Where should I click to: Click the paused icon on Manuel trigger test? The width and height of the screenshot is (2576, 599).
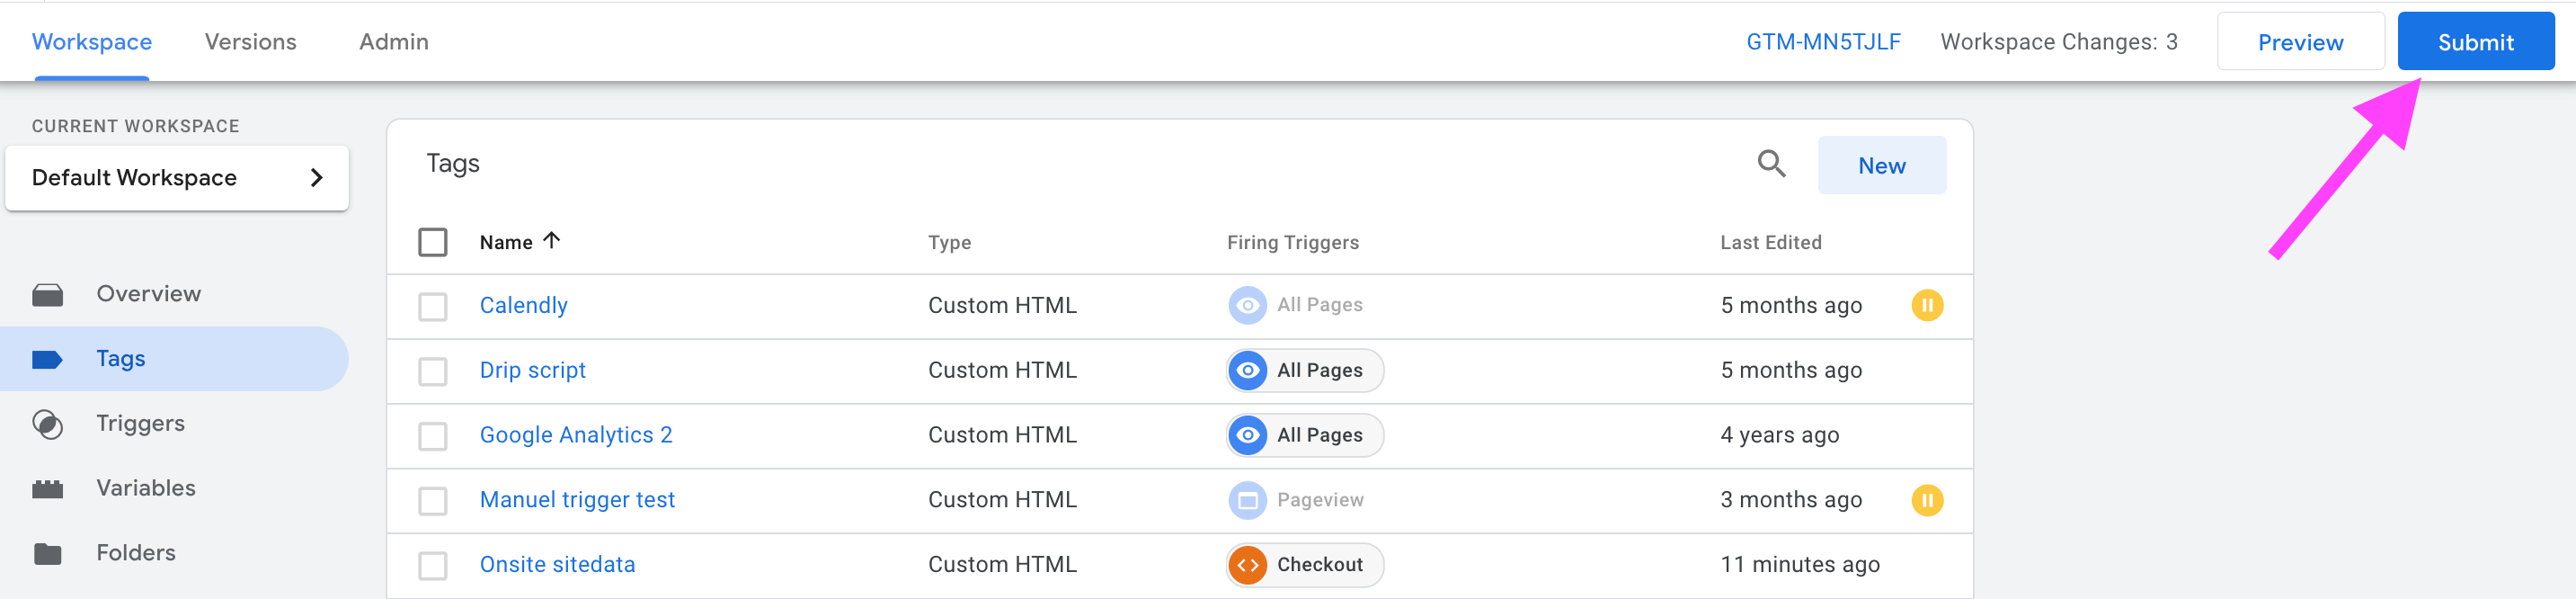[x=1926, y=499]
